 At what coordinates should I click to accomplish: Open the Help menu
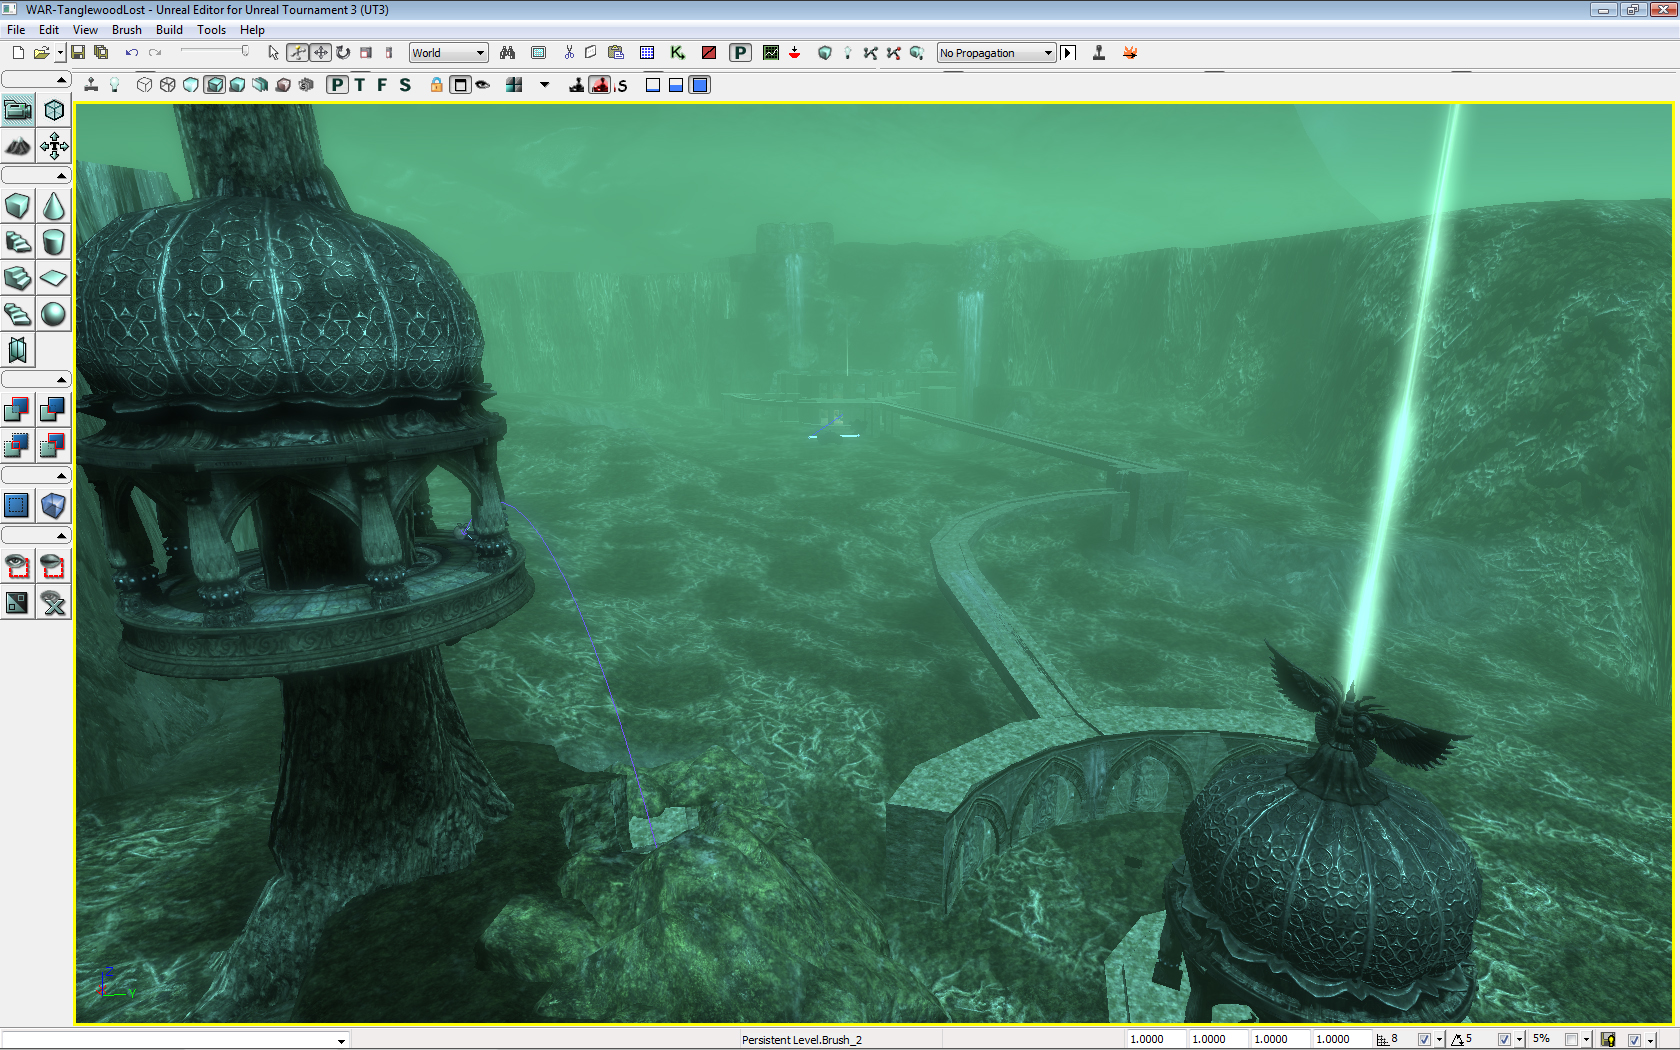(252, 29)
